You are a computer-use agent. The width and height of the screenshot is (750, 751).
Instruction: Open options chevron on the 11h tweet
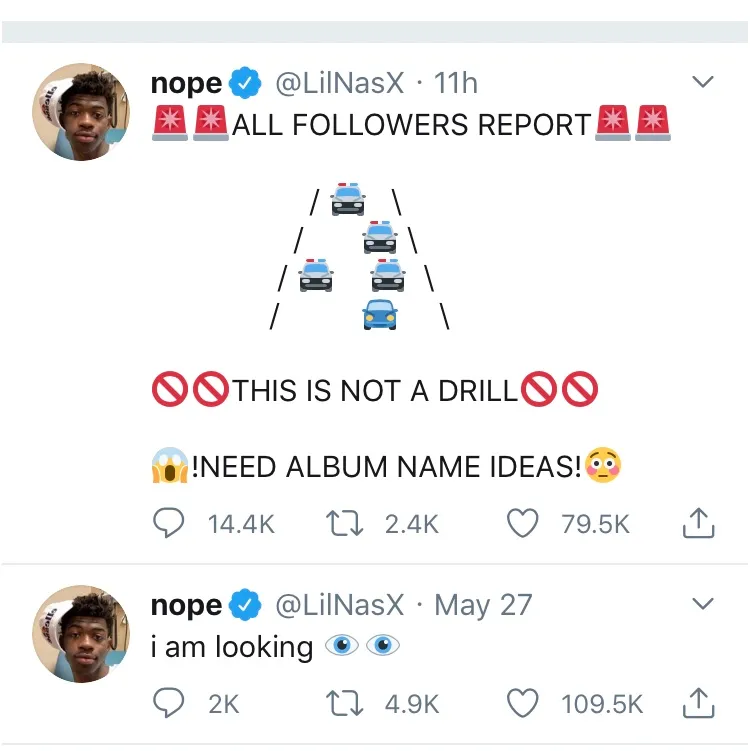click(704, 82)
